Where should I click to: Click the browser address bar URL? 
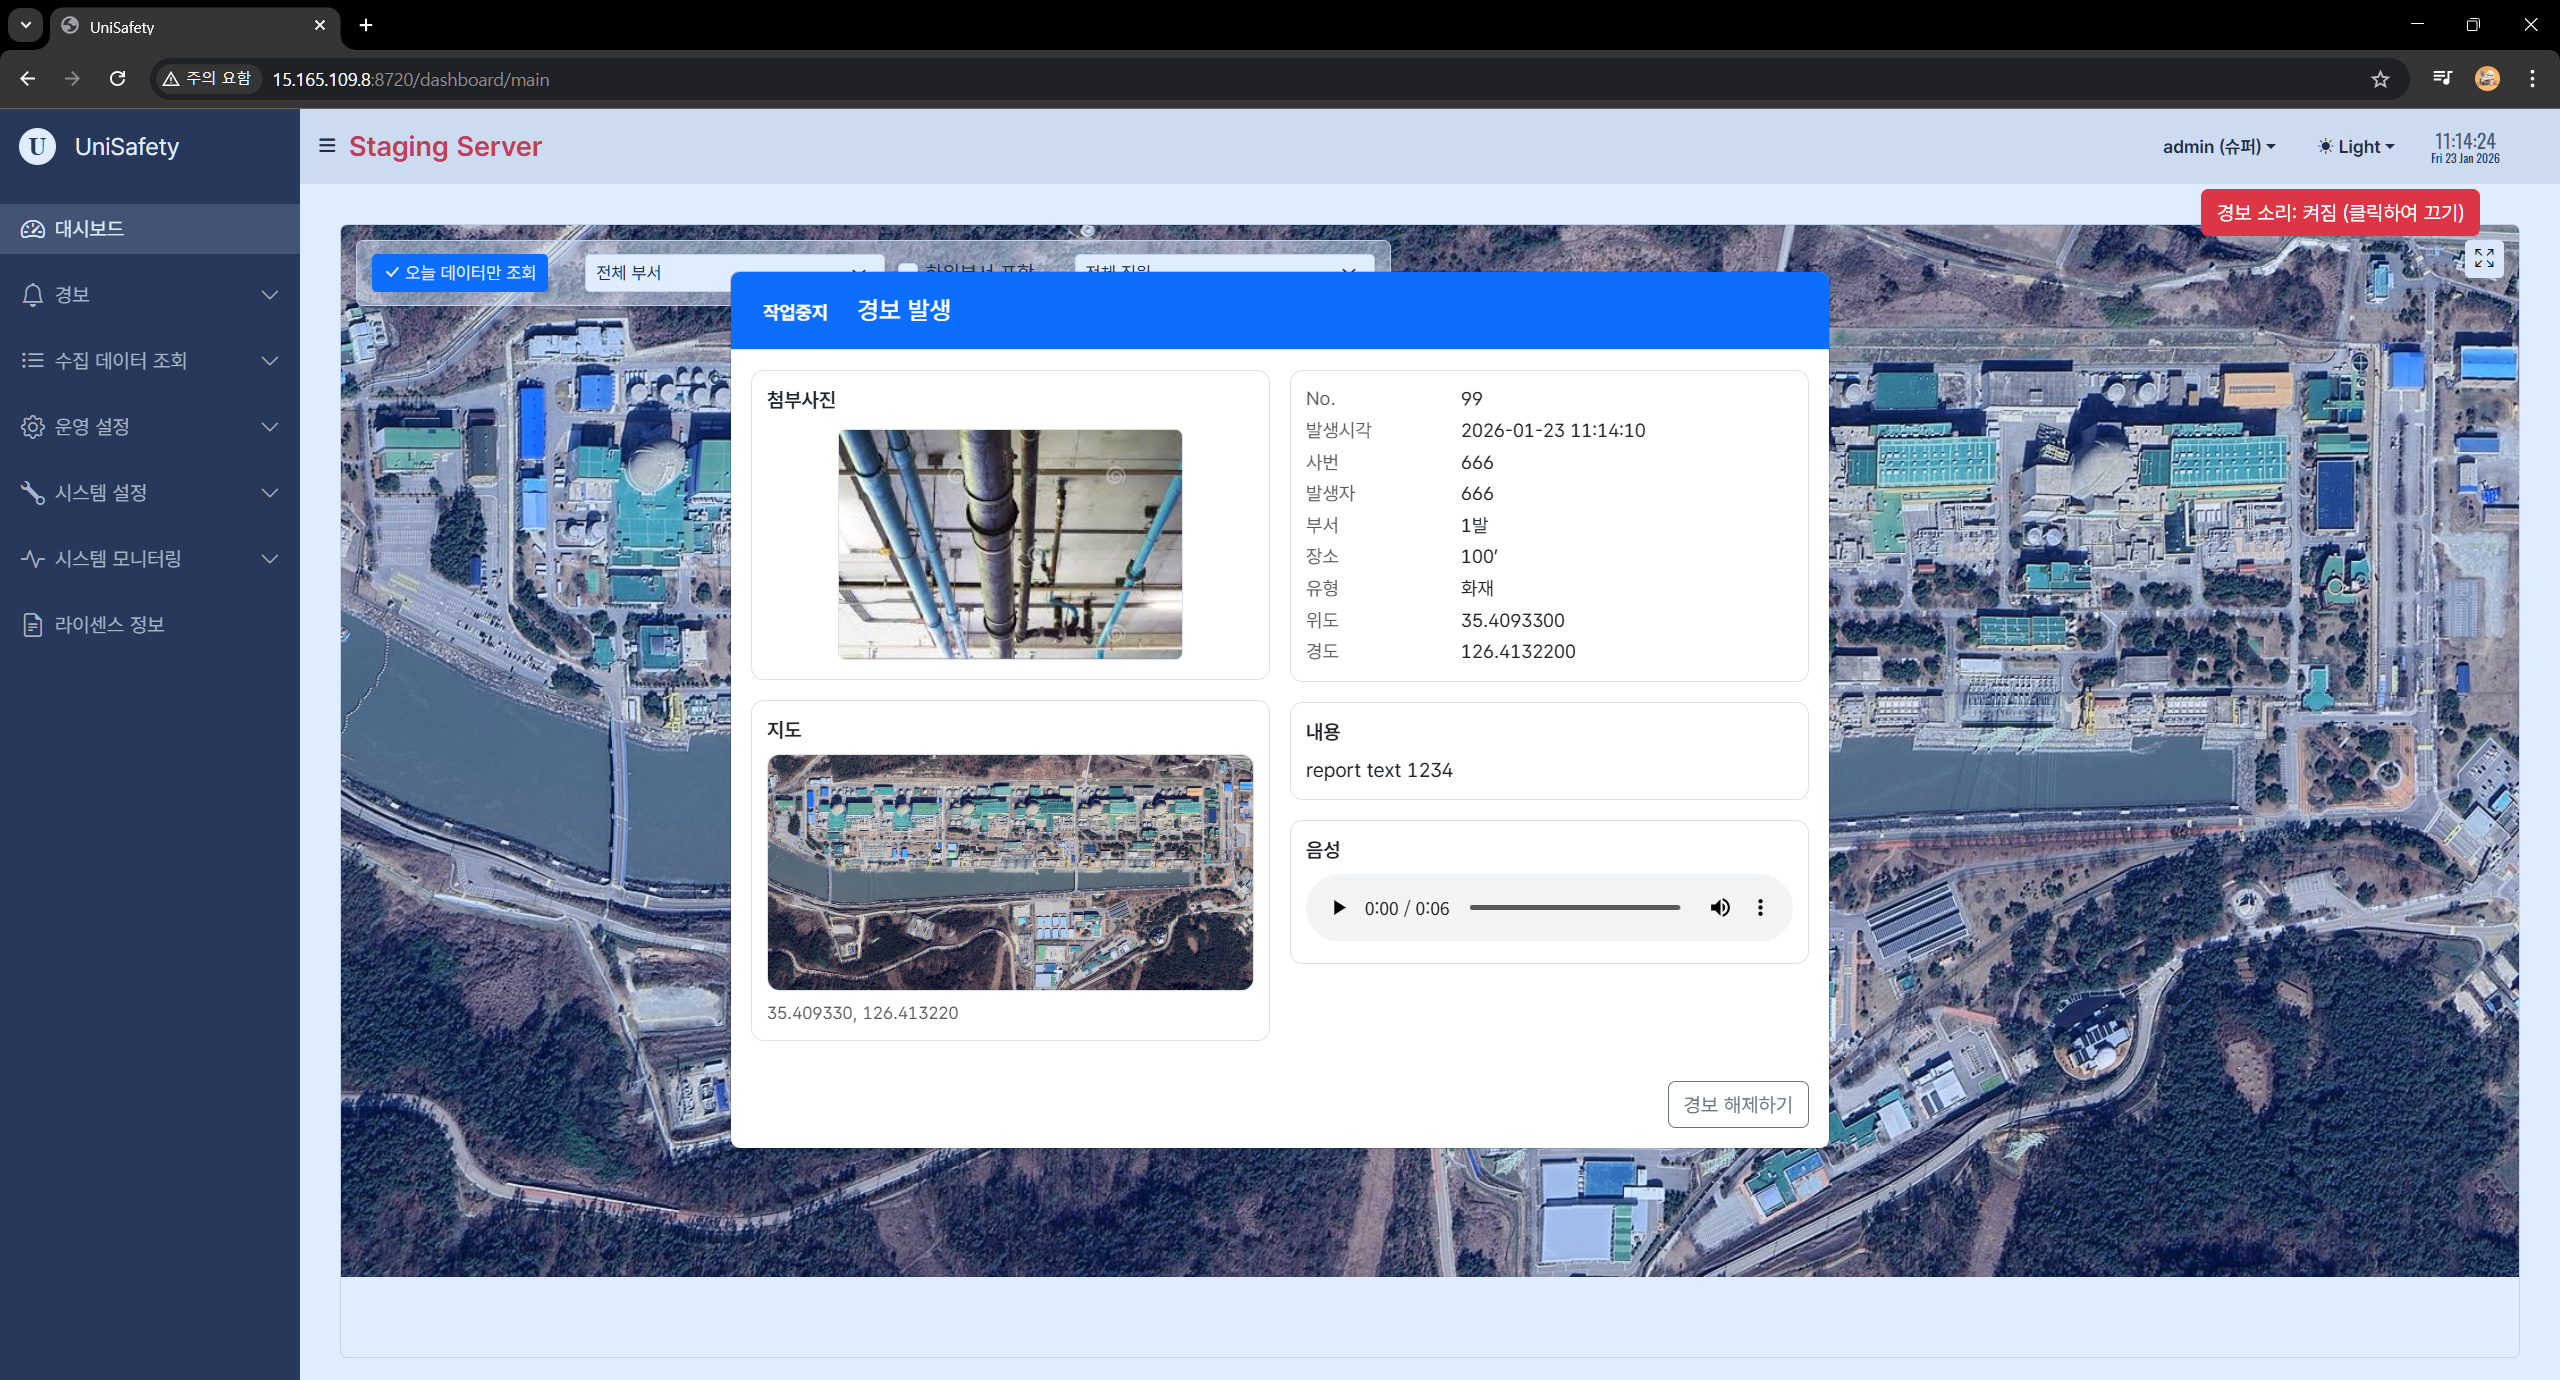(x=411, y=79)
